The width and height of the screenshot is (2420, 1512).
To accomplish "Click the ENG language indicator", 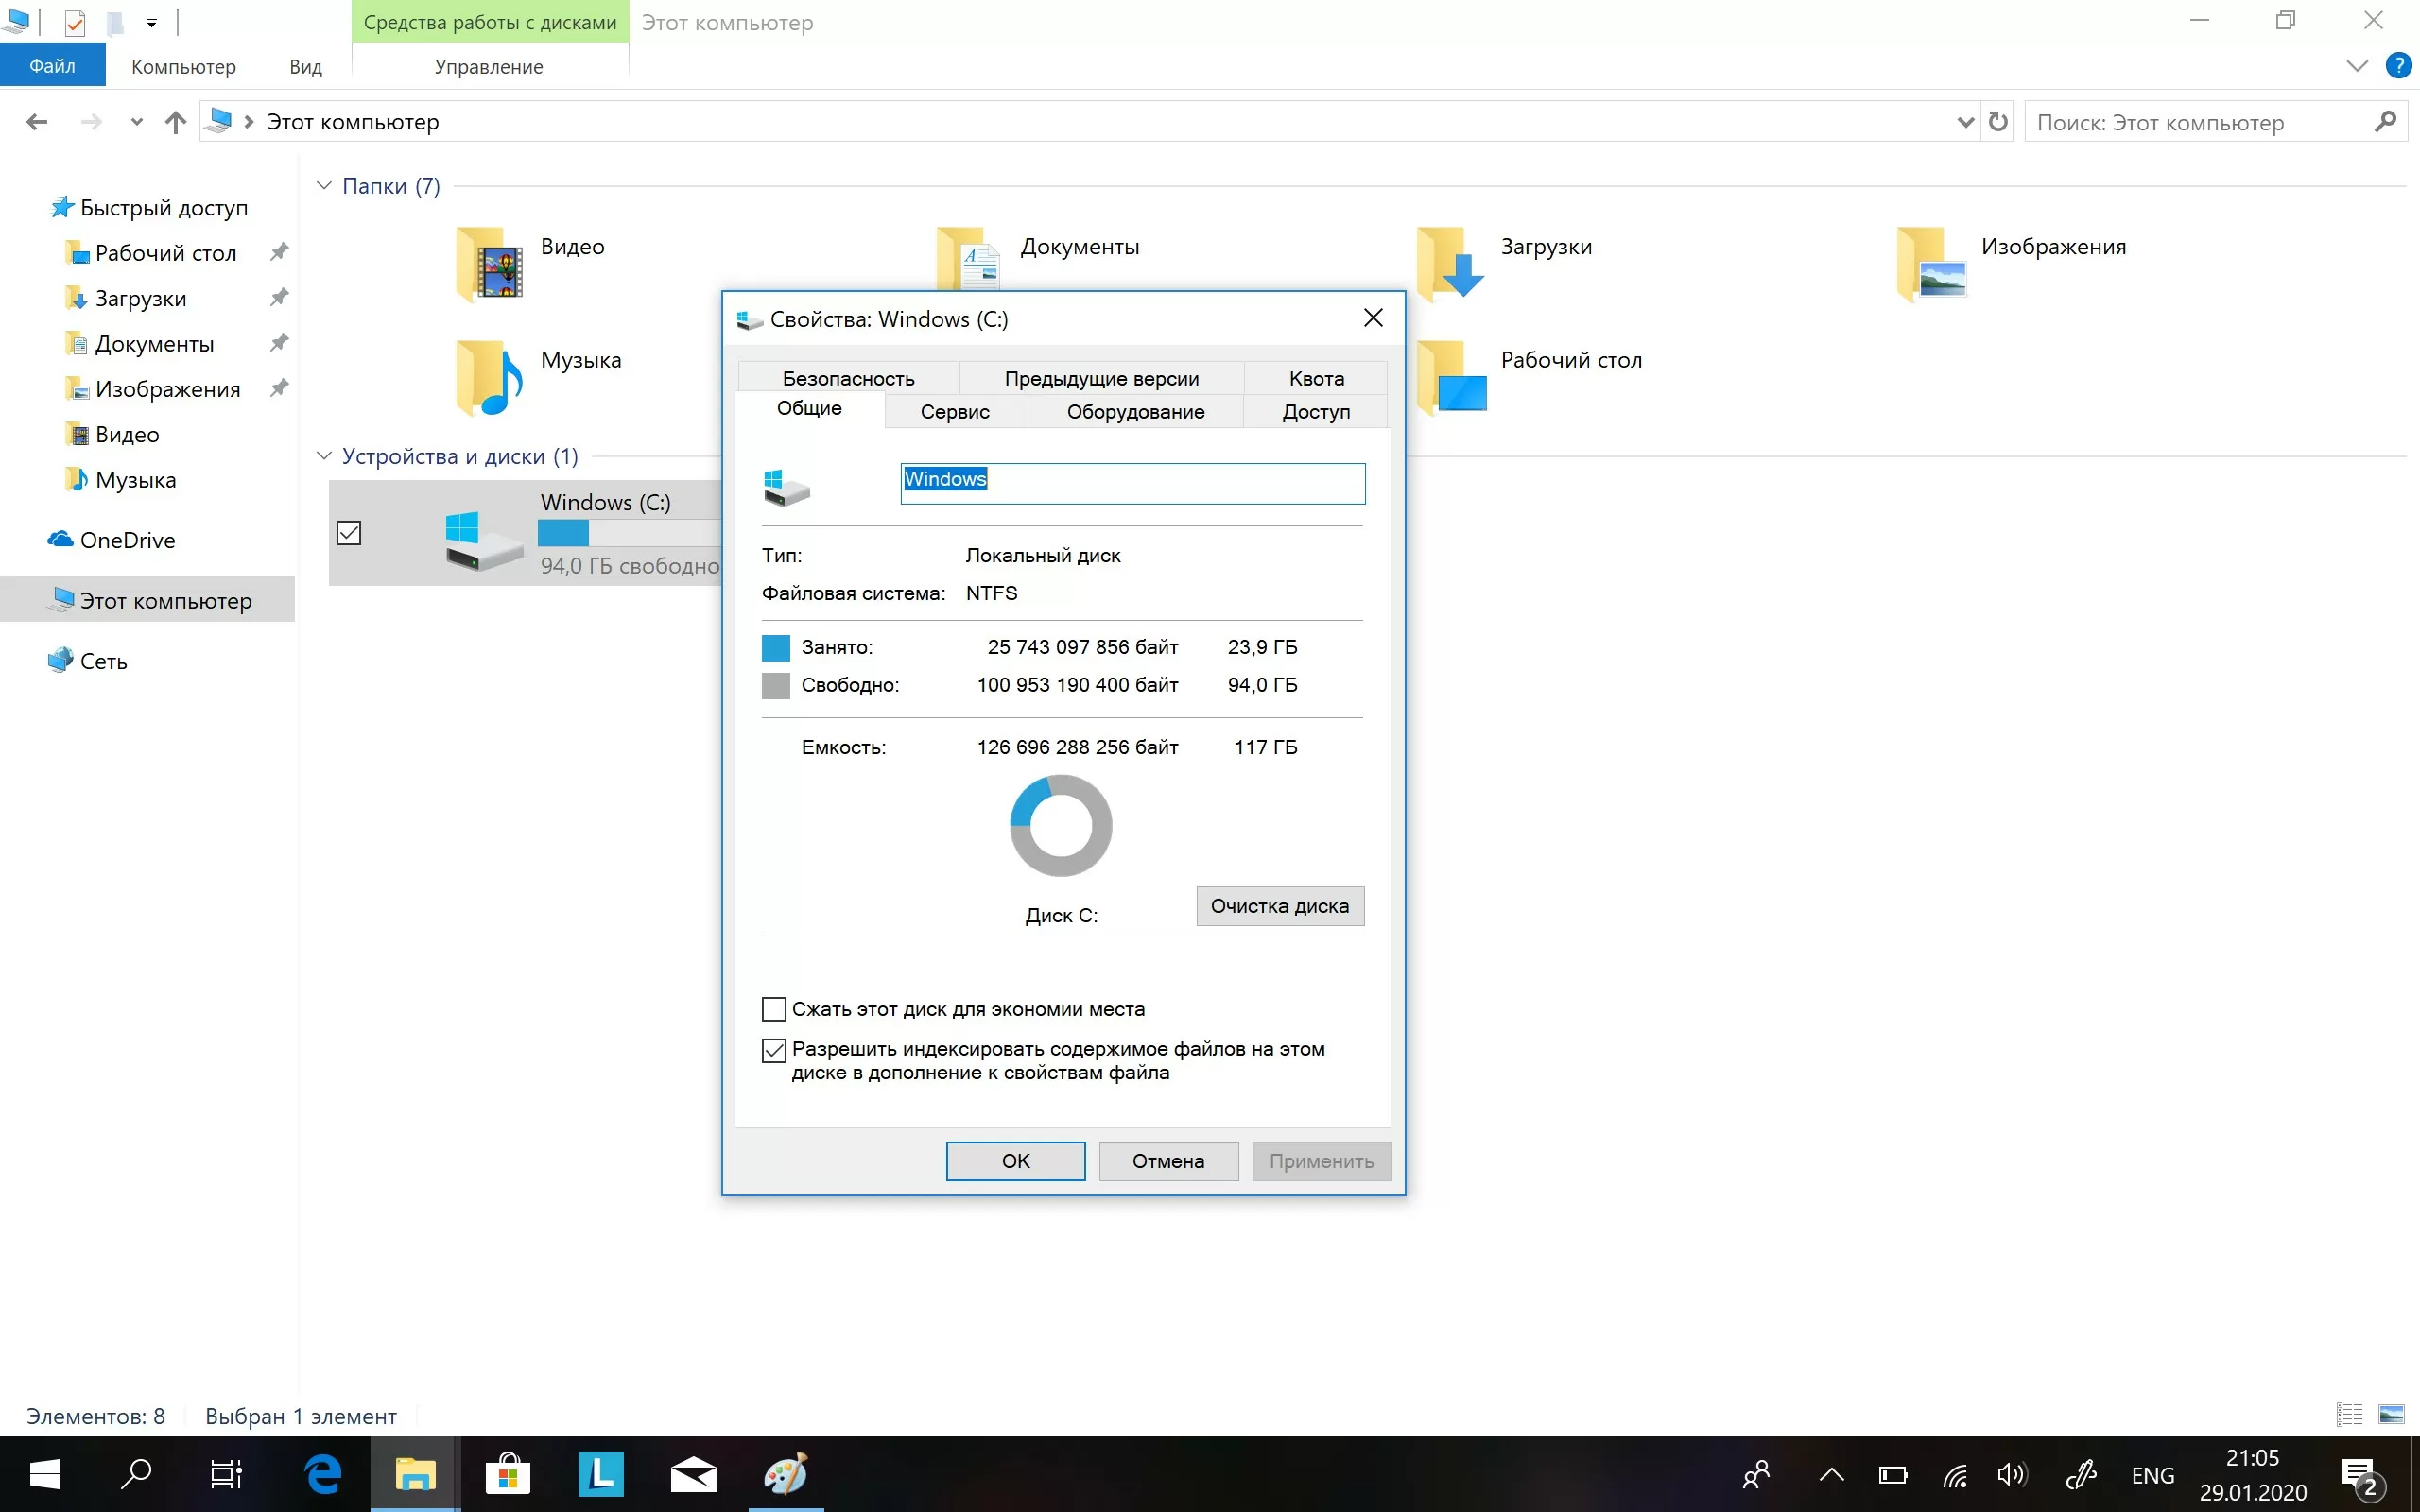I will 2152,1475.
